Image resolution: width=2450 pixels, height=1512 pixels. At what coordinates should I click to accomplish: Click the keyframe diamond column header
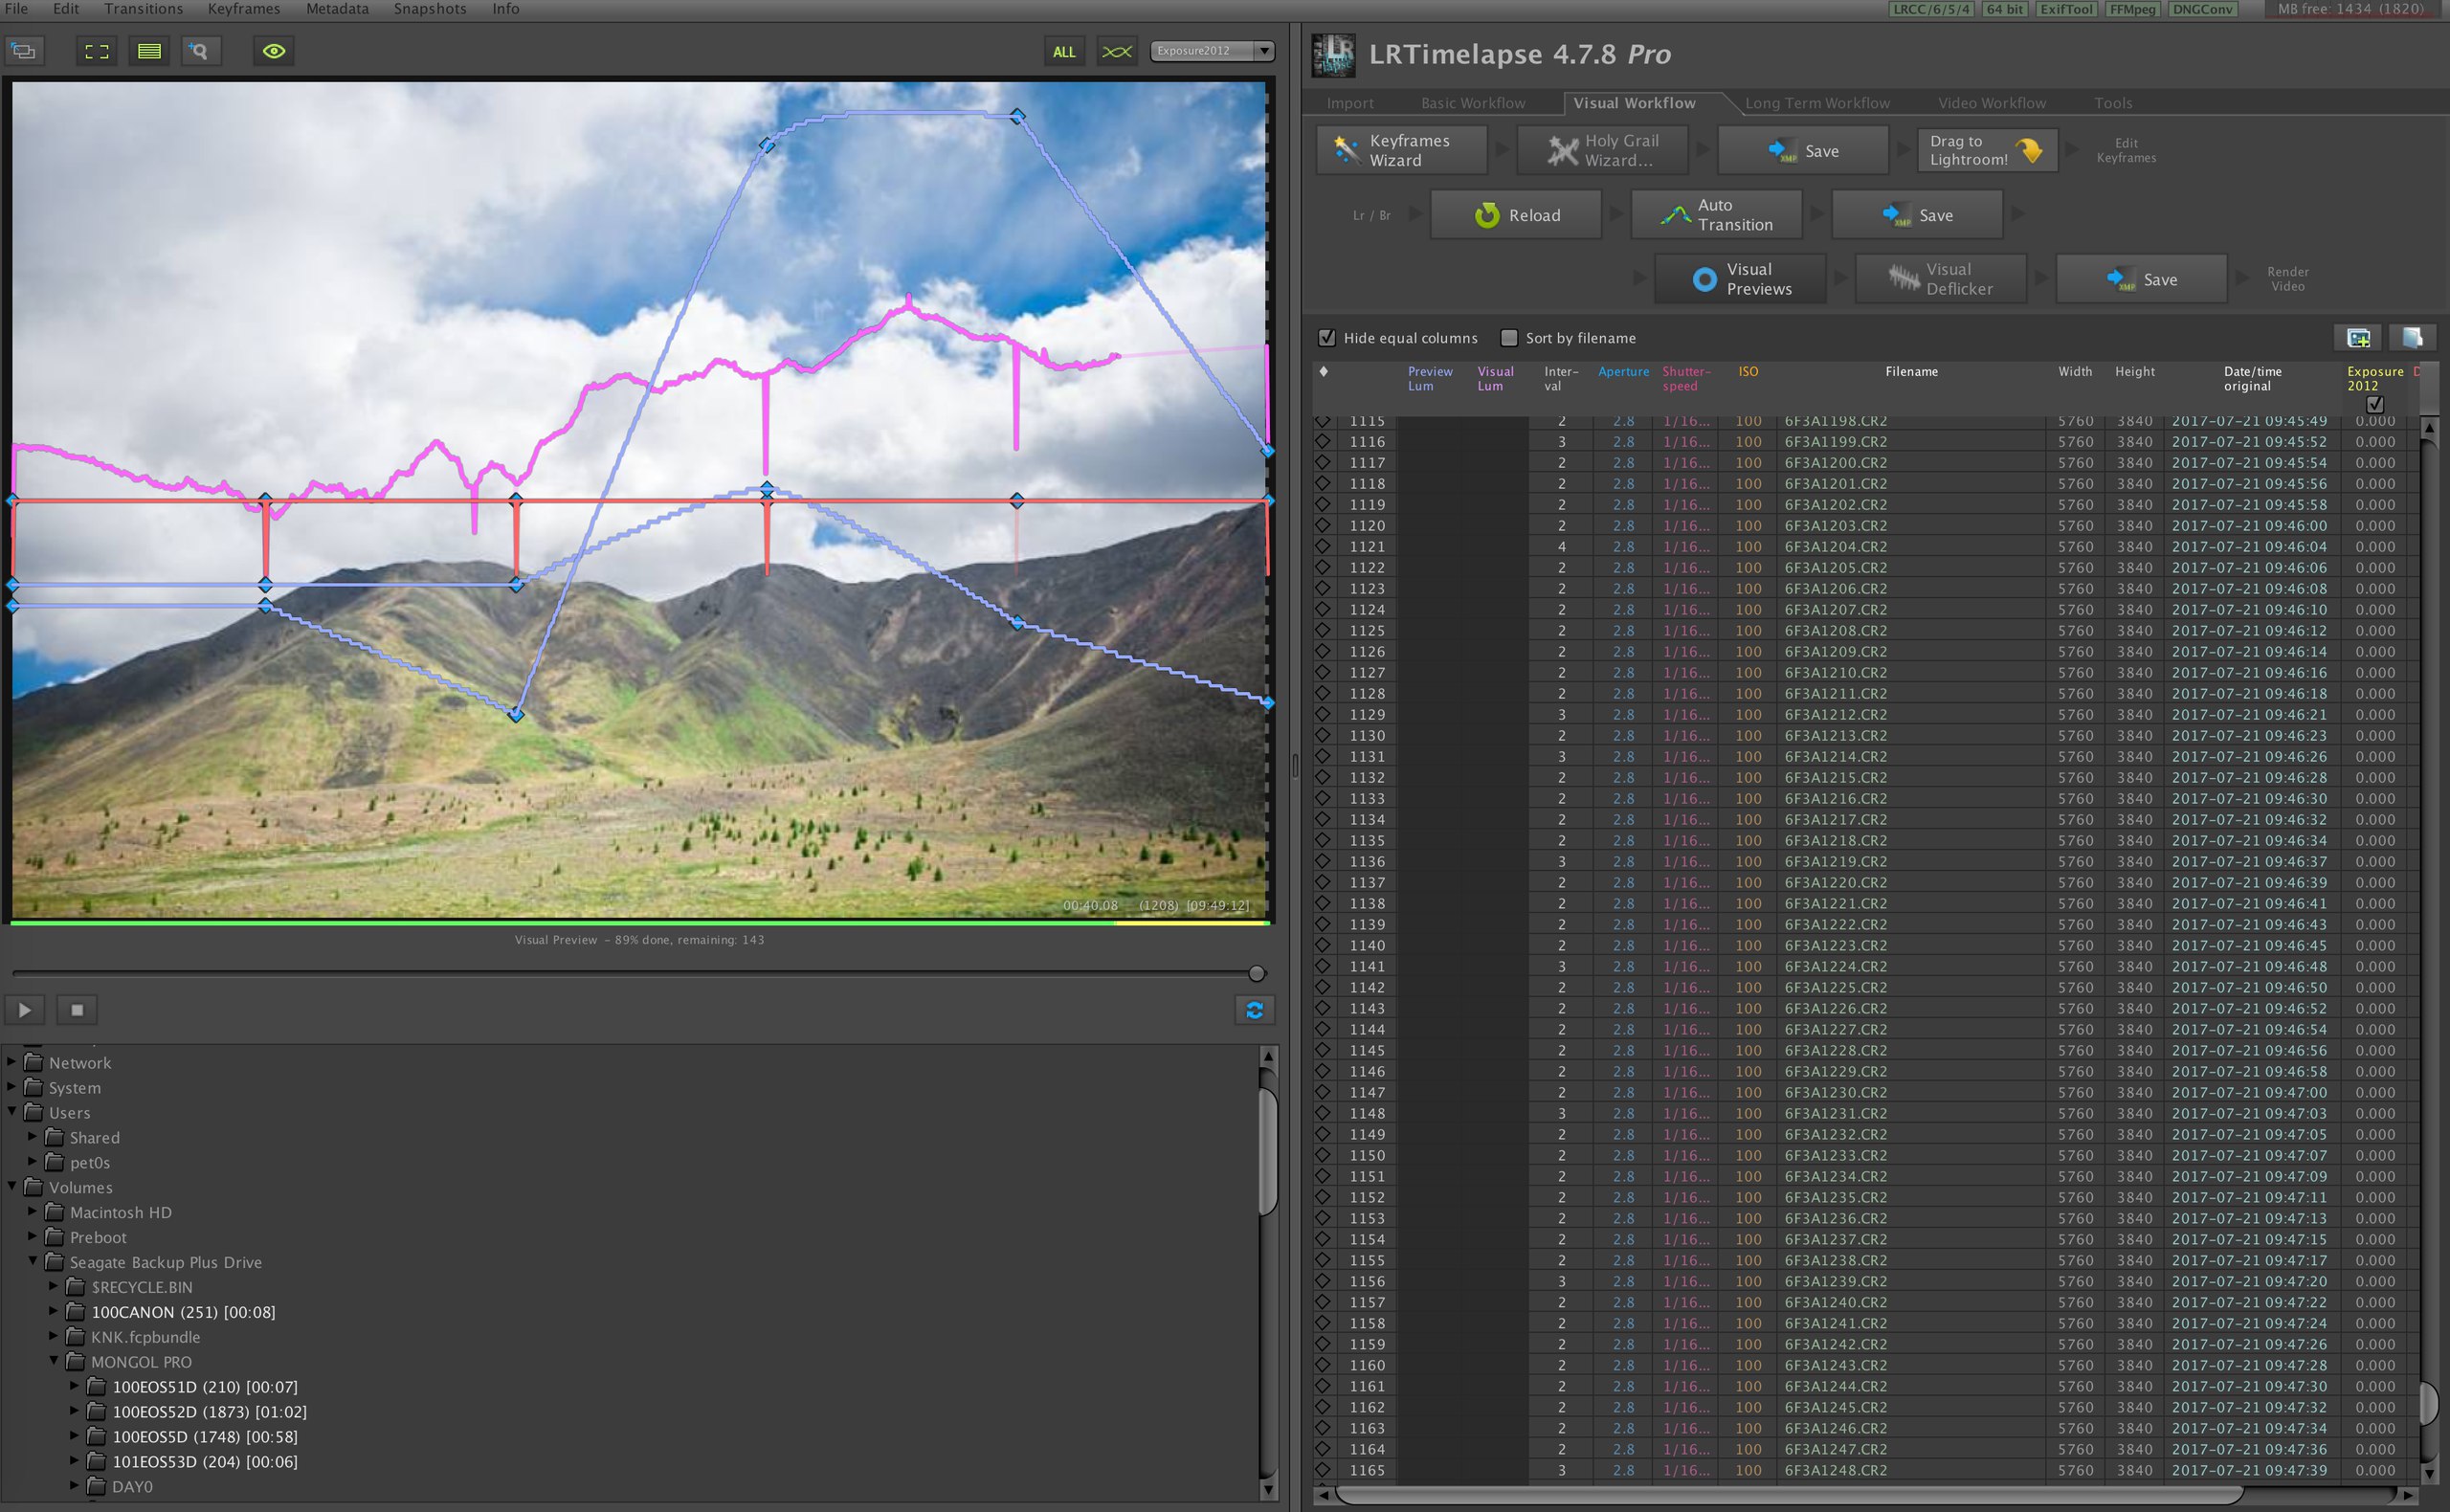pyautogui.click(x=1323, y=371)
